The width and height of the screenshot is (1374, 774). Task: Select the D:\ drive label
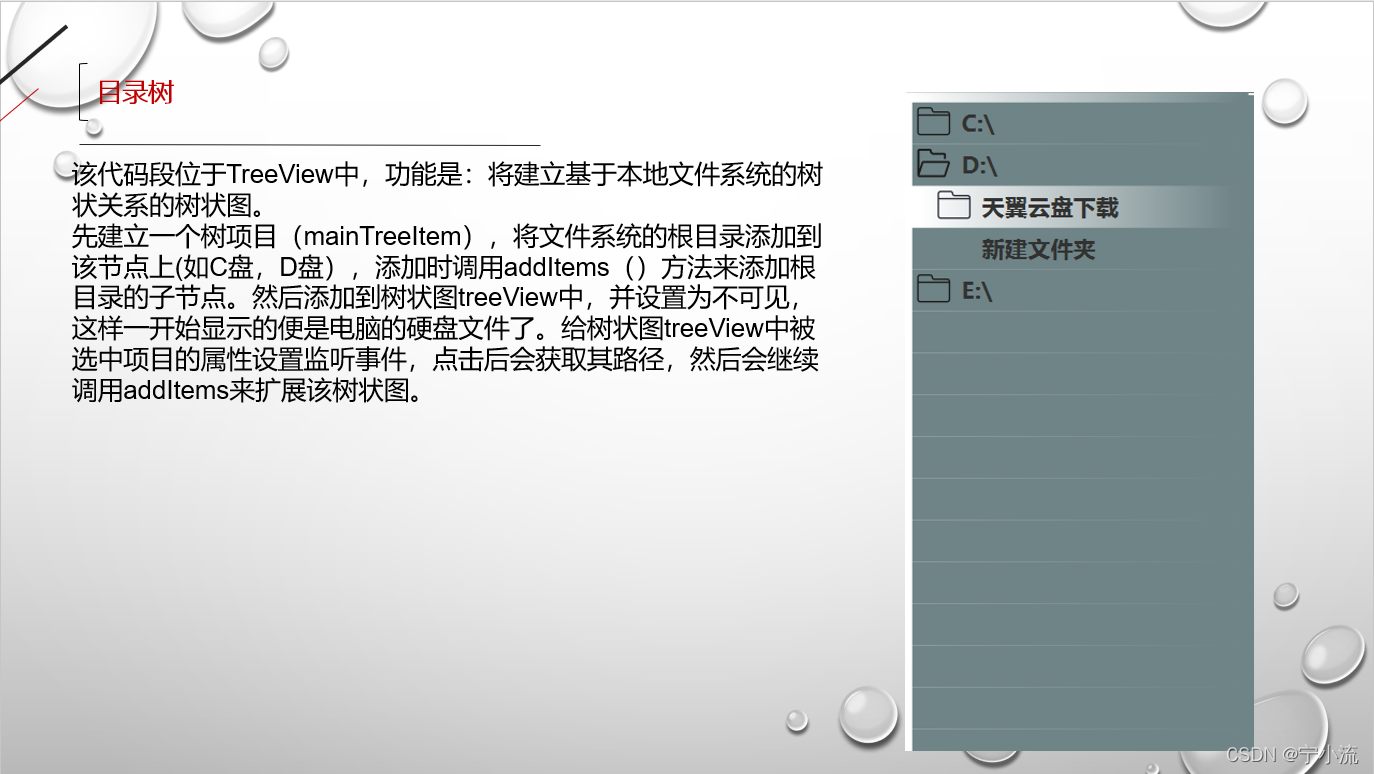[x=979, y=166]
